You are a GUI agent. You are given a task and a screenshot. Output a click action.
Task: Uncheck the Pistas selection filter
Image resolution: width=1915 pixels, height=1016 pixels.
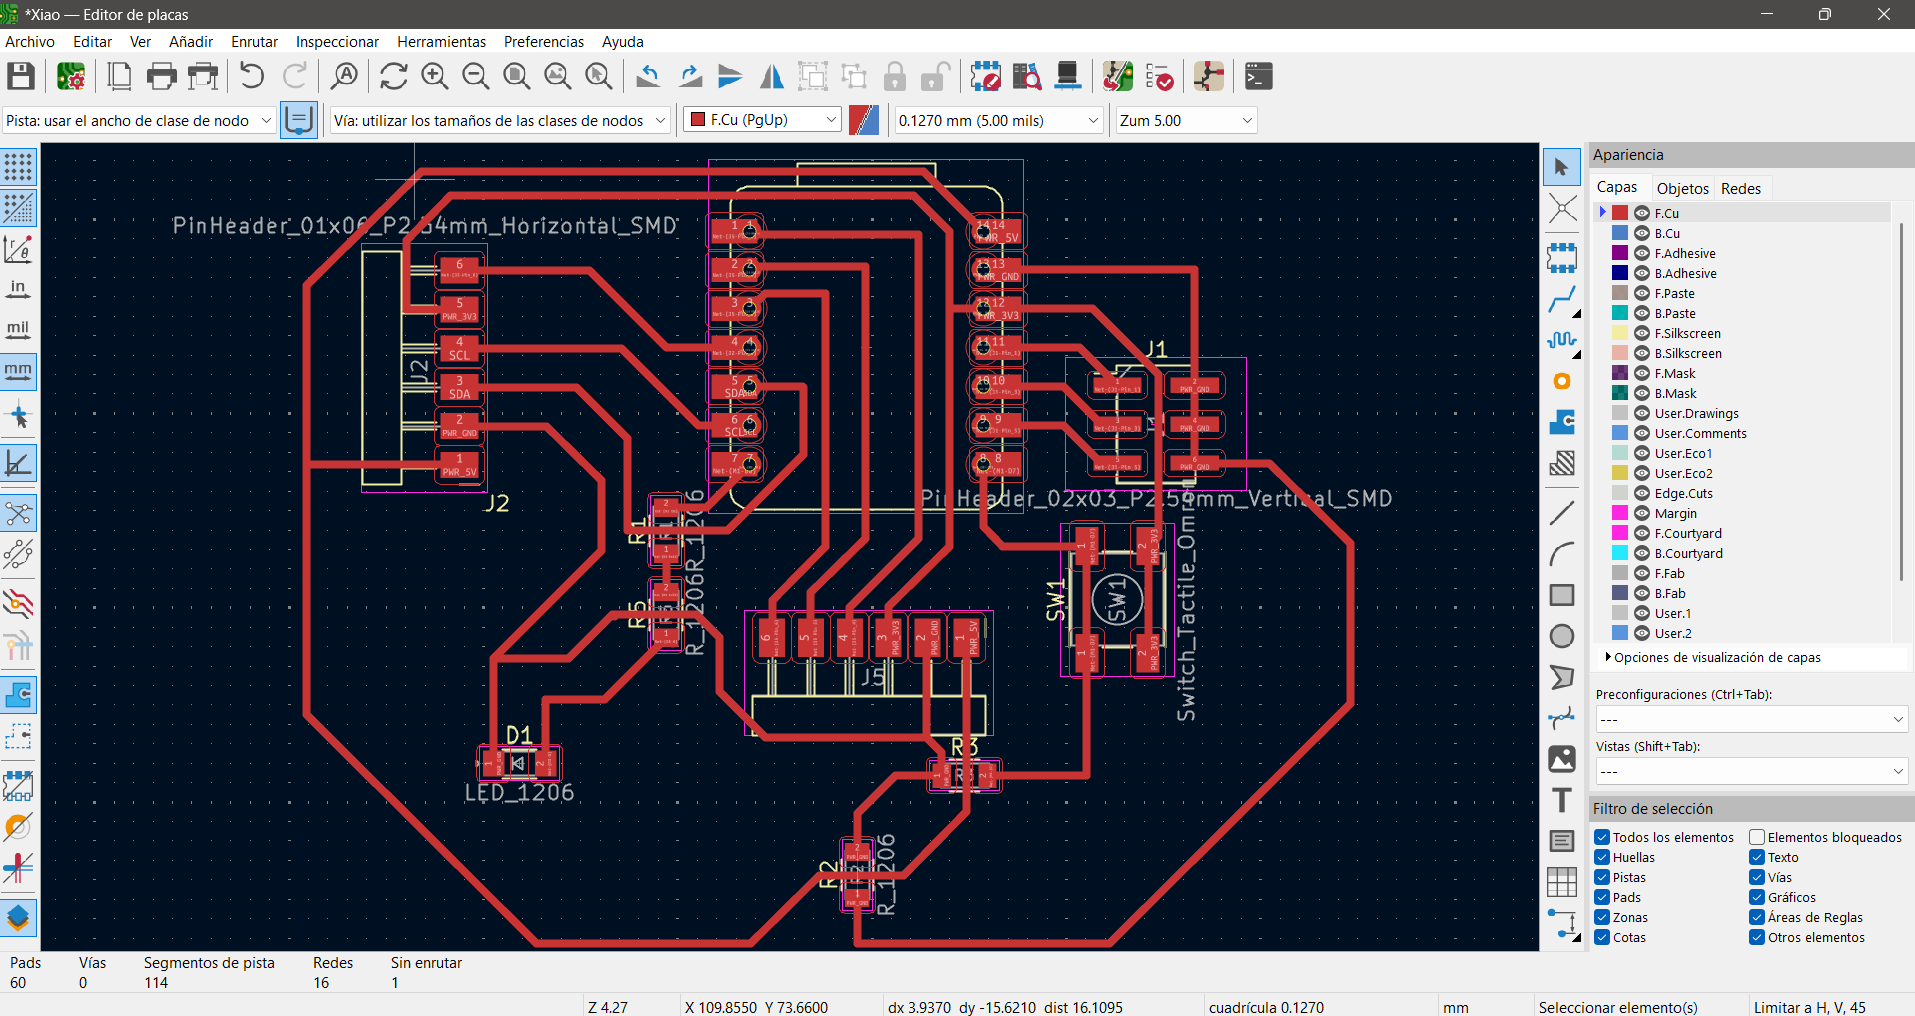tap(1602, 877)
